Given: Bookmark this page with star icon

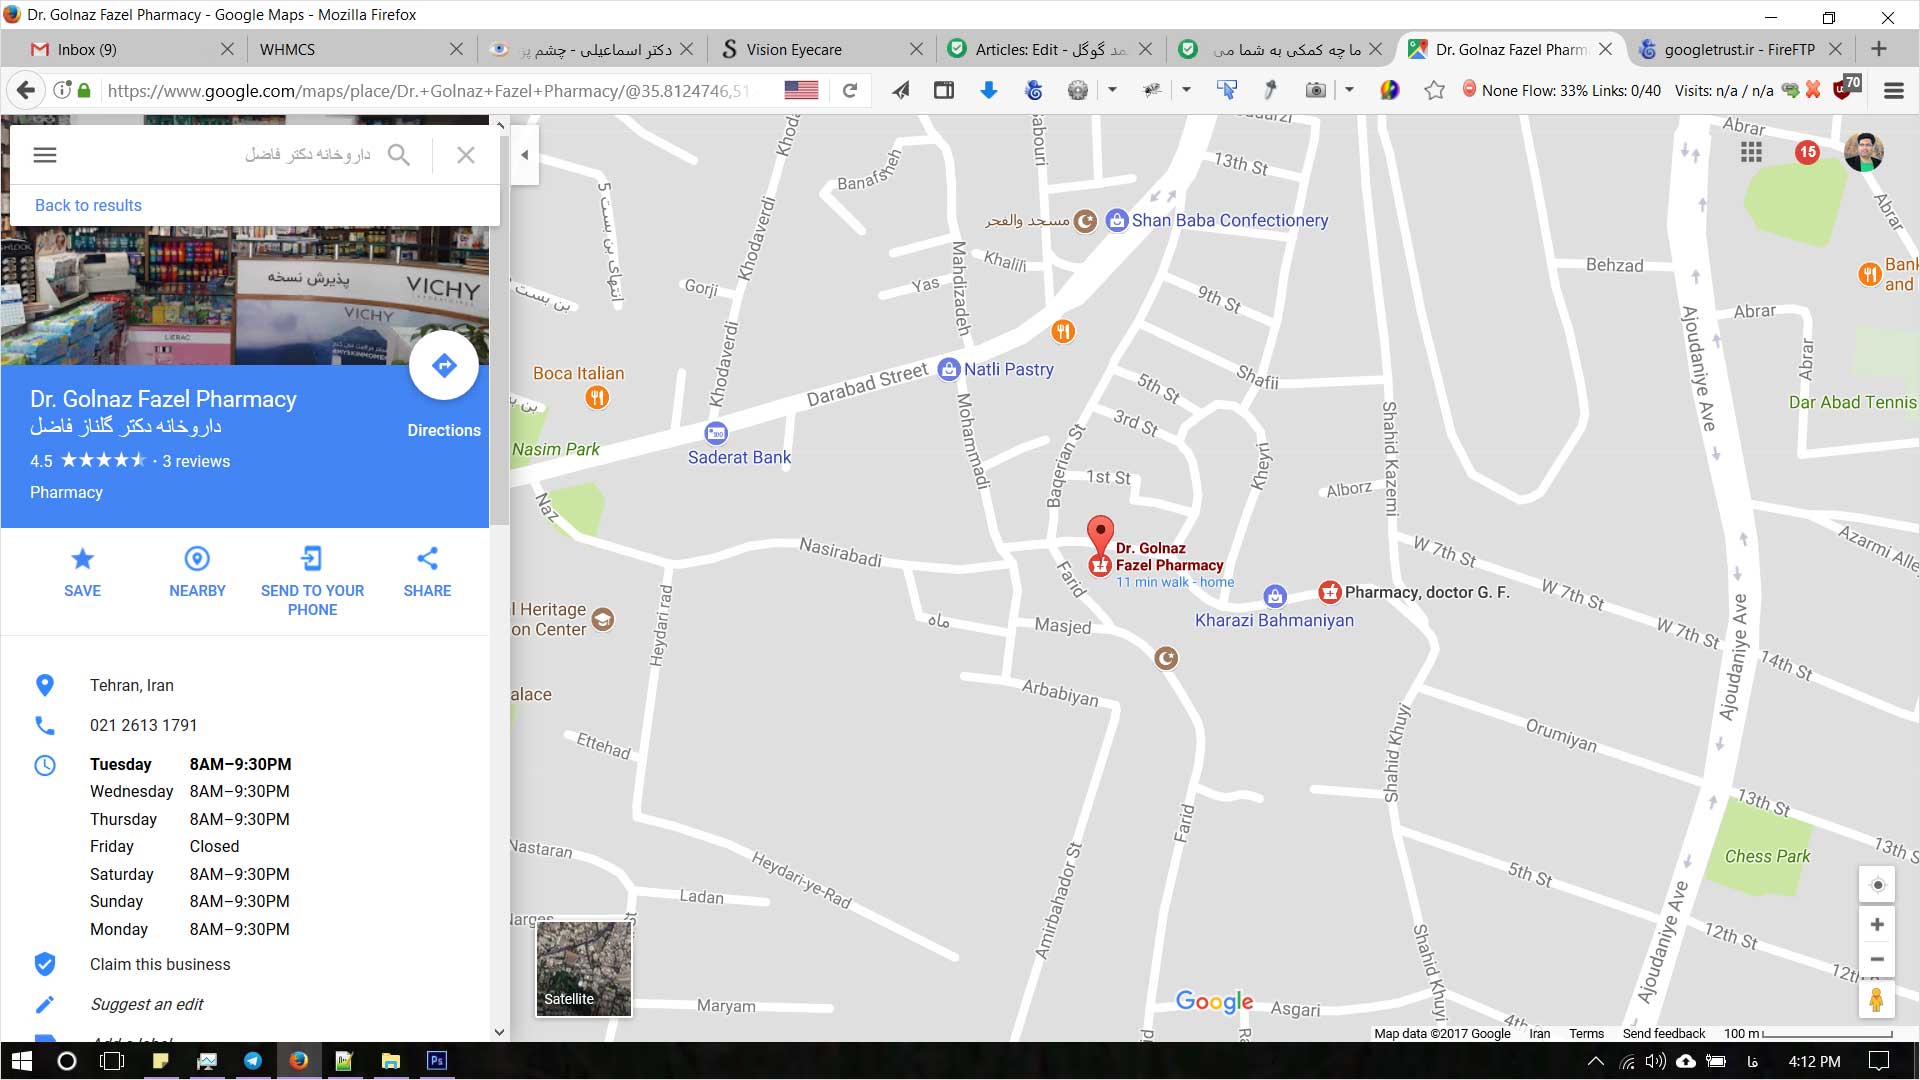Looking at the screenshot, I should (1435, 90).
